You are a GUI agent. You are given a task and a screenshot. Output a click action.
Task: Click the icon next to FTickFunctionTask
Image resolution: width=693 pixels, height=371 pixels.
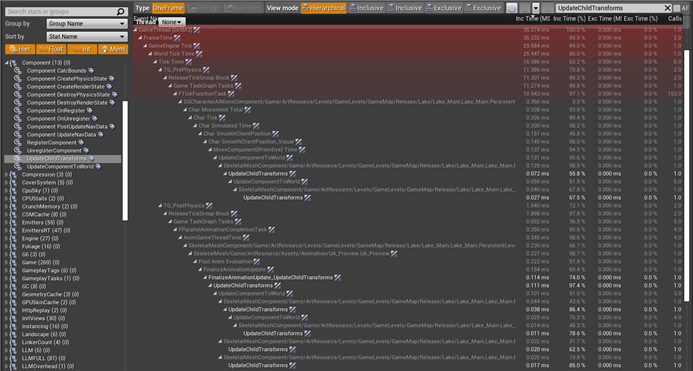pos(231,93)
